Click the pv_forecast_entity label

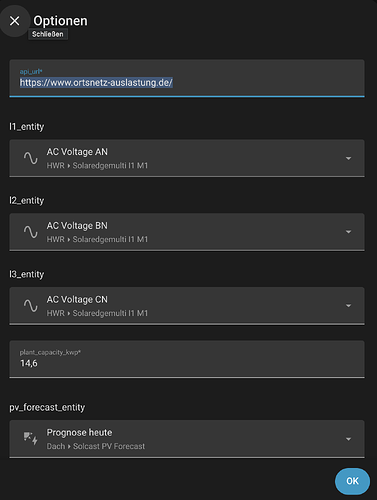(x=47, y=407)
